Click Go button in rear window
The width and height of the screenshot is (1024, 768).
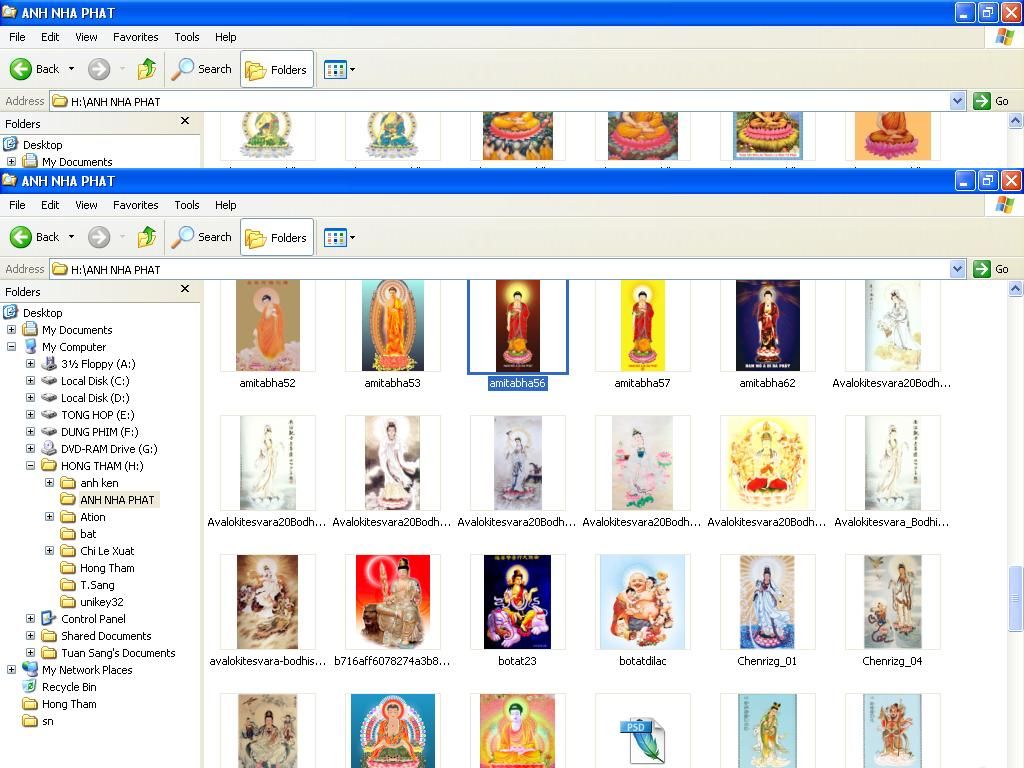[991, 101]
